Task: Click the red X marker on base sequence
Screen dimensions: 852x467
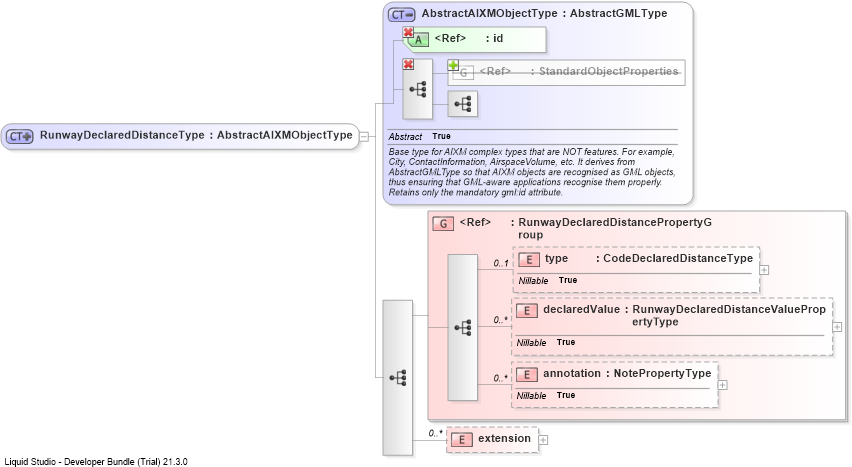Action: click(408, 64)
